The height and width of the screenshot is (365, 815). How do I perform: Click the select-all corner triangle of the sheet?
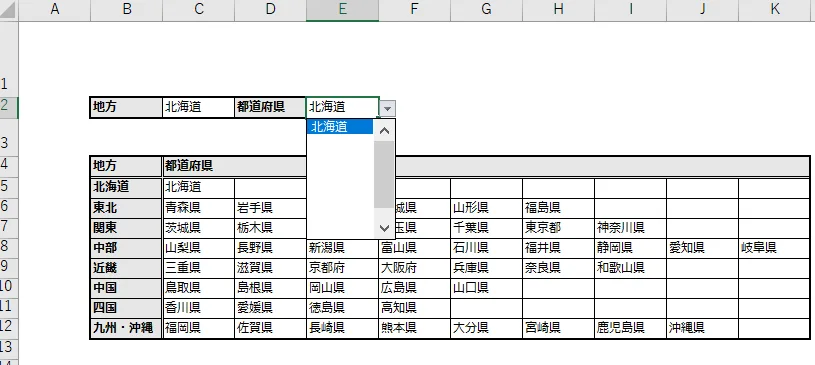pyautogui.click(x=9, y=10)
